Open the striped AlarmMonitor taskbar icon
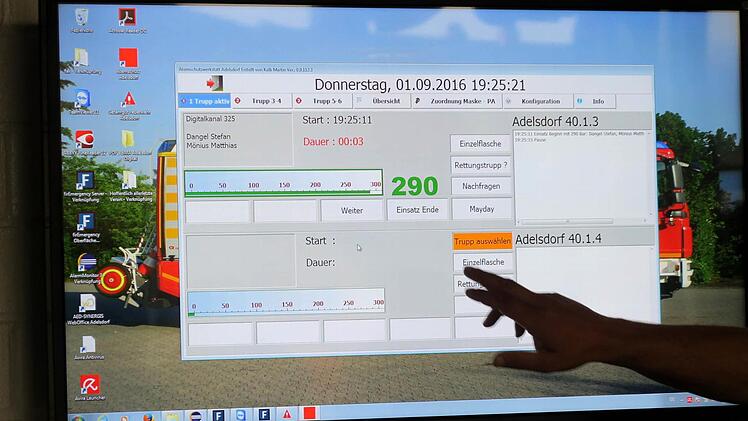The height and width of the screenshot is (421, 748). pyautogui.click(x=196, y=416)
